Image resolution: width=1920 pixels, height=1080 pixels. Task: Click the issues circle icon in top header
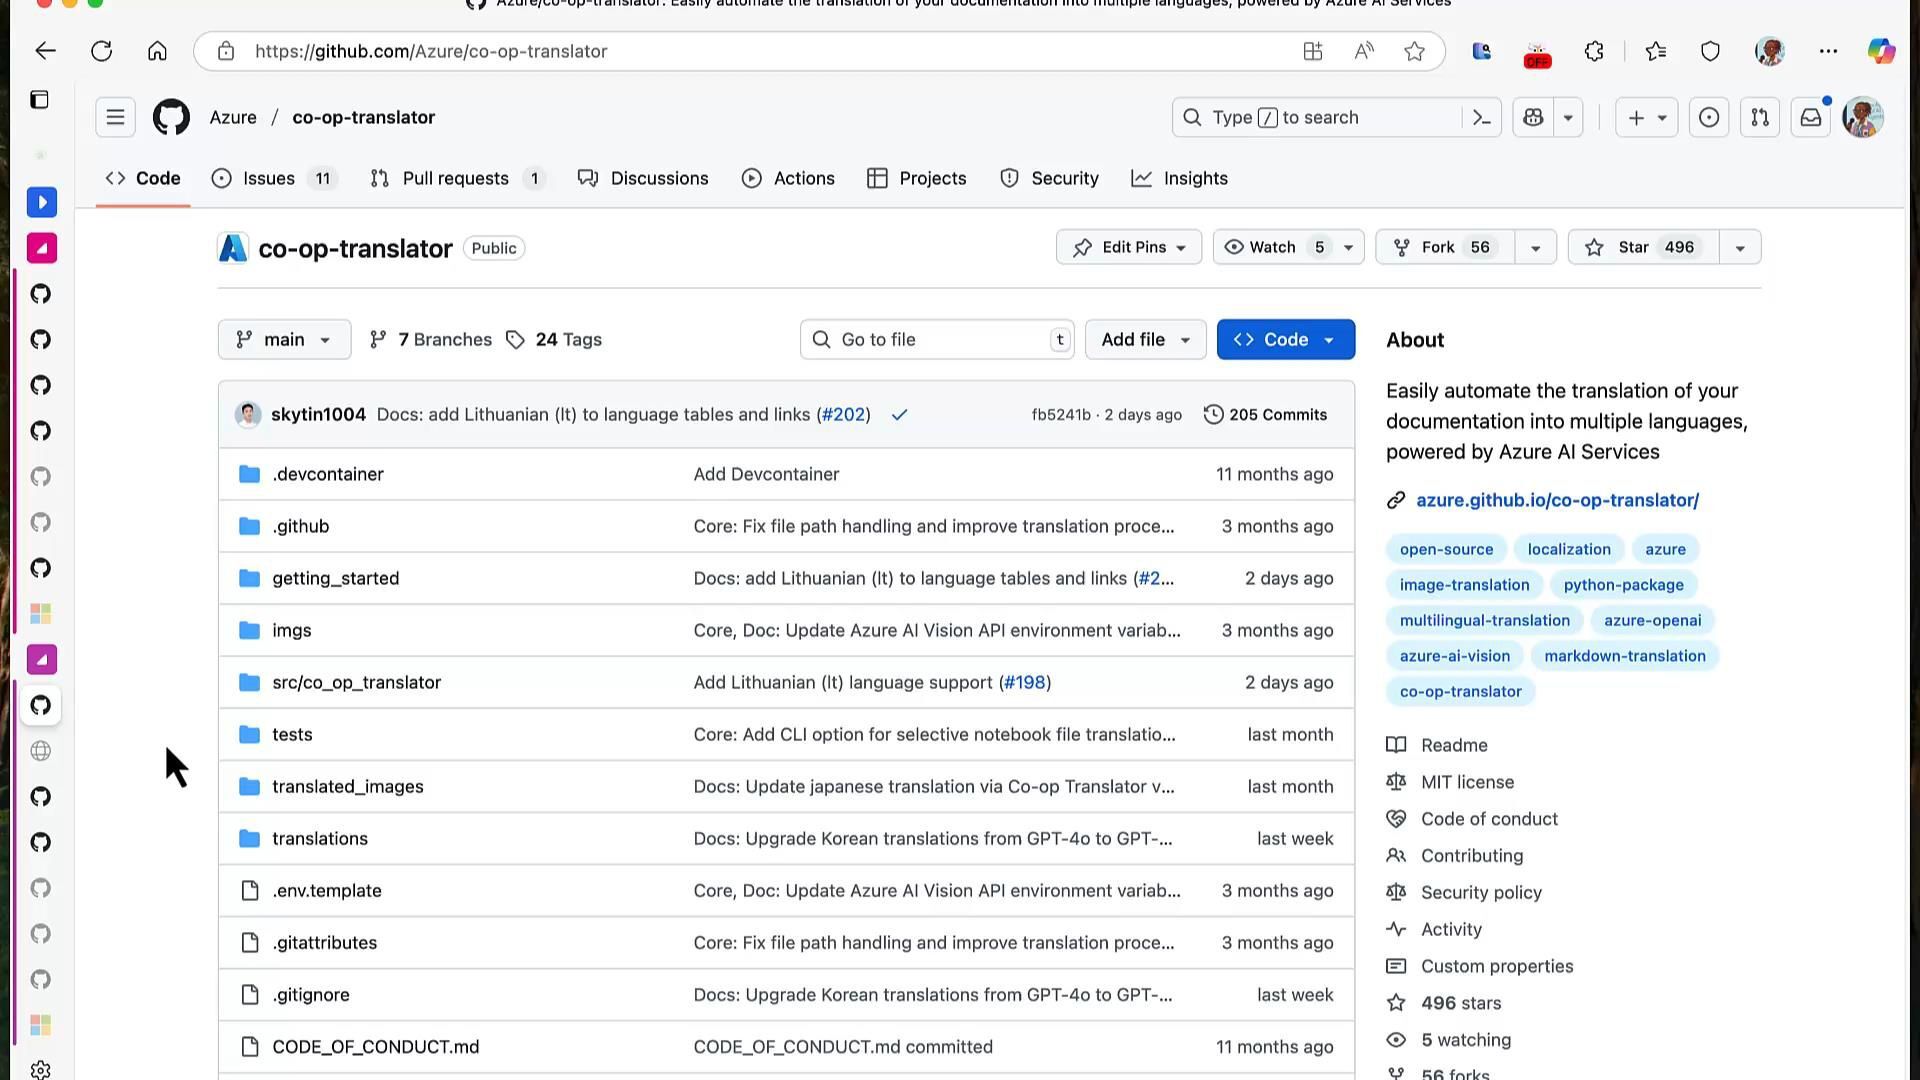(x=1709, y=118)
